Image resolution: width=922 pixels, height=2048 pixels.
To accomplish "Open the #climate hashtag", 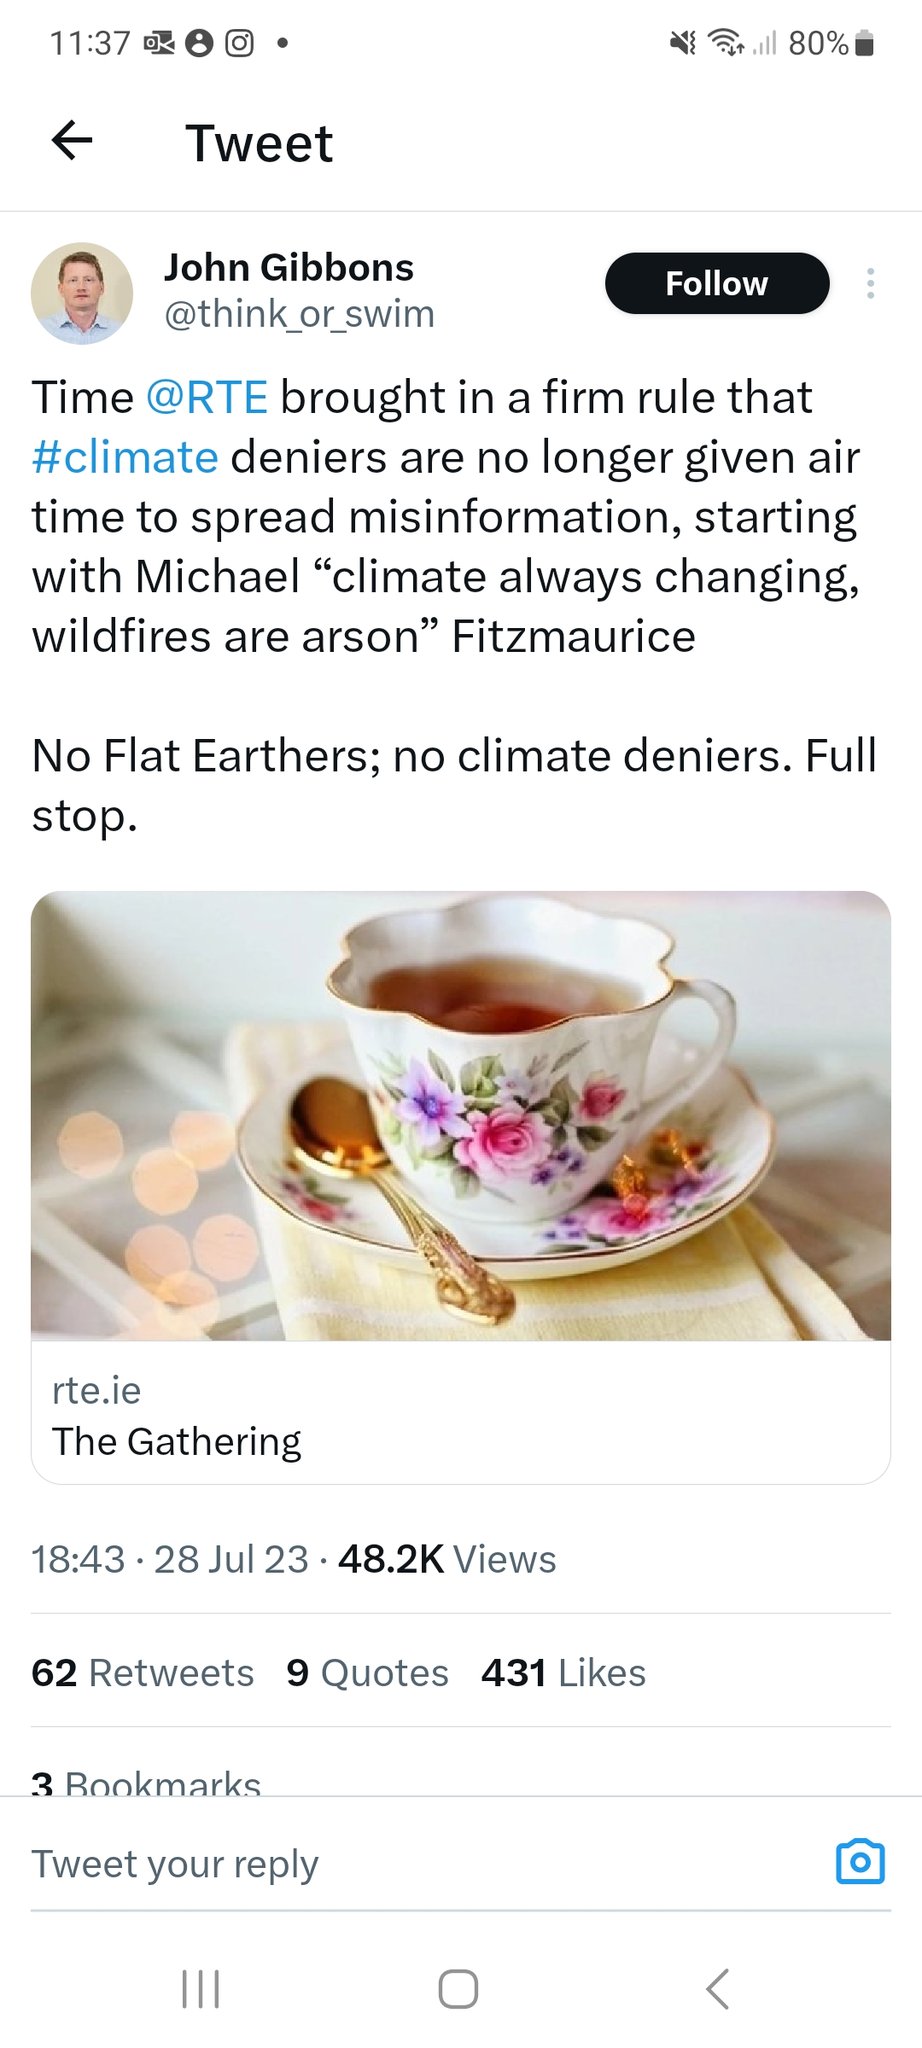I will 125,457.
